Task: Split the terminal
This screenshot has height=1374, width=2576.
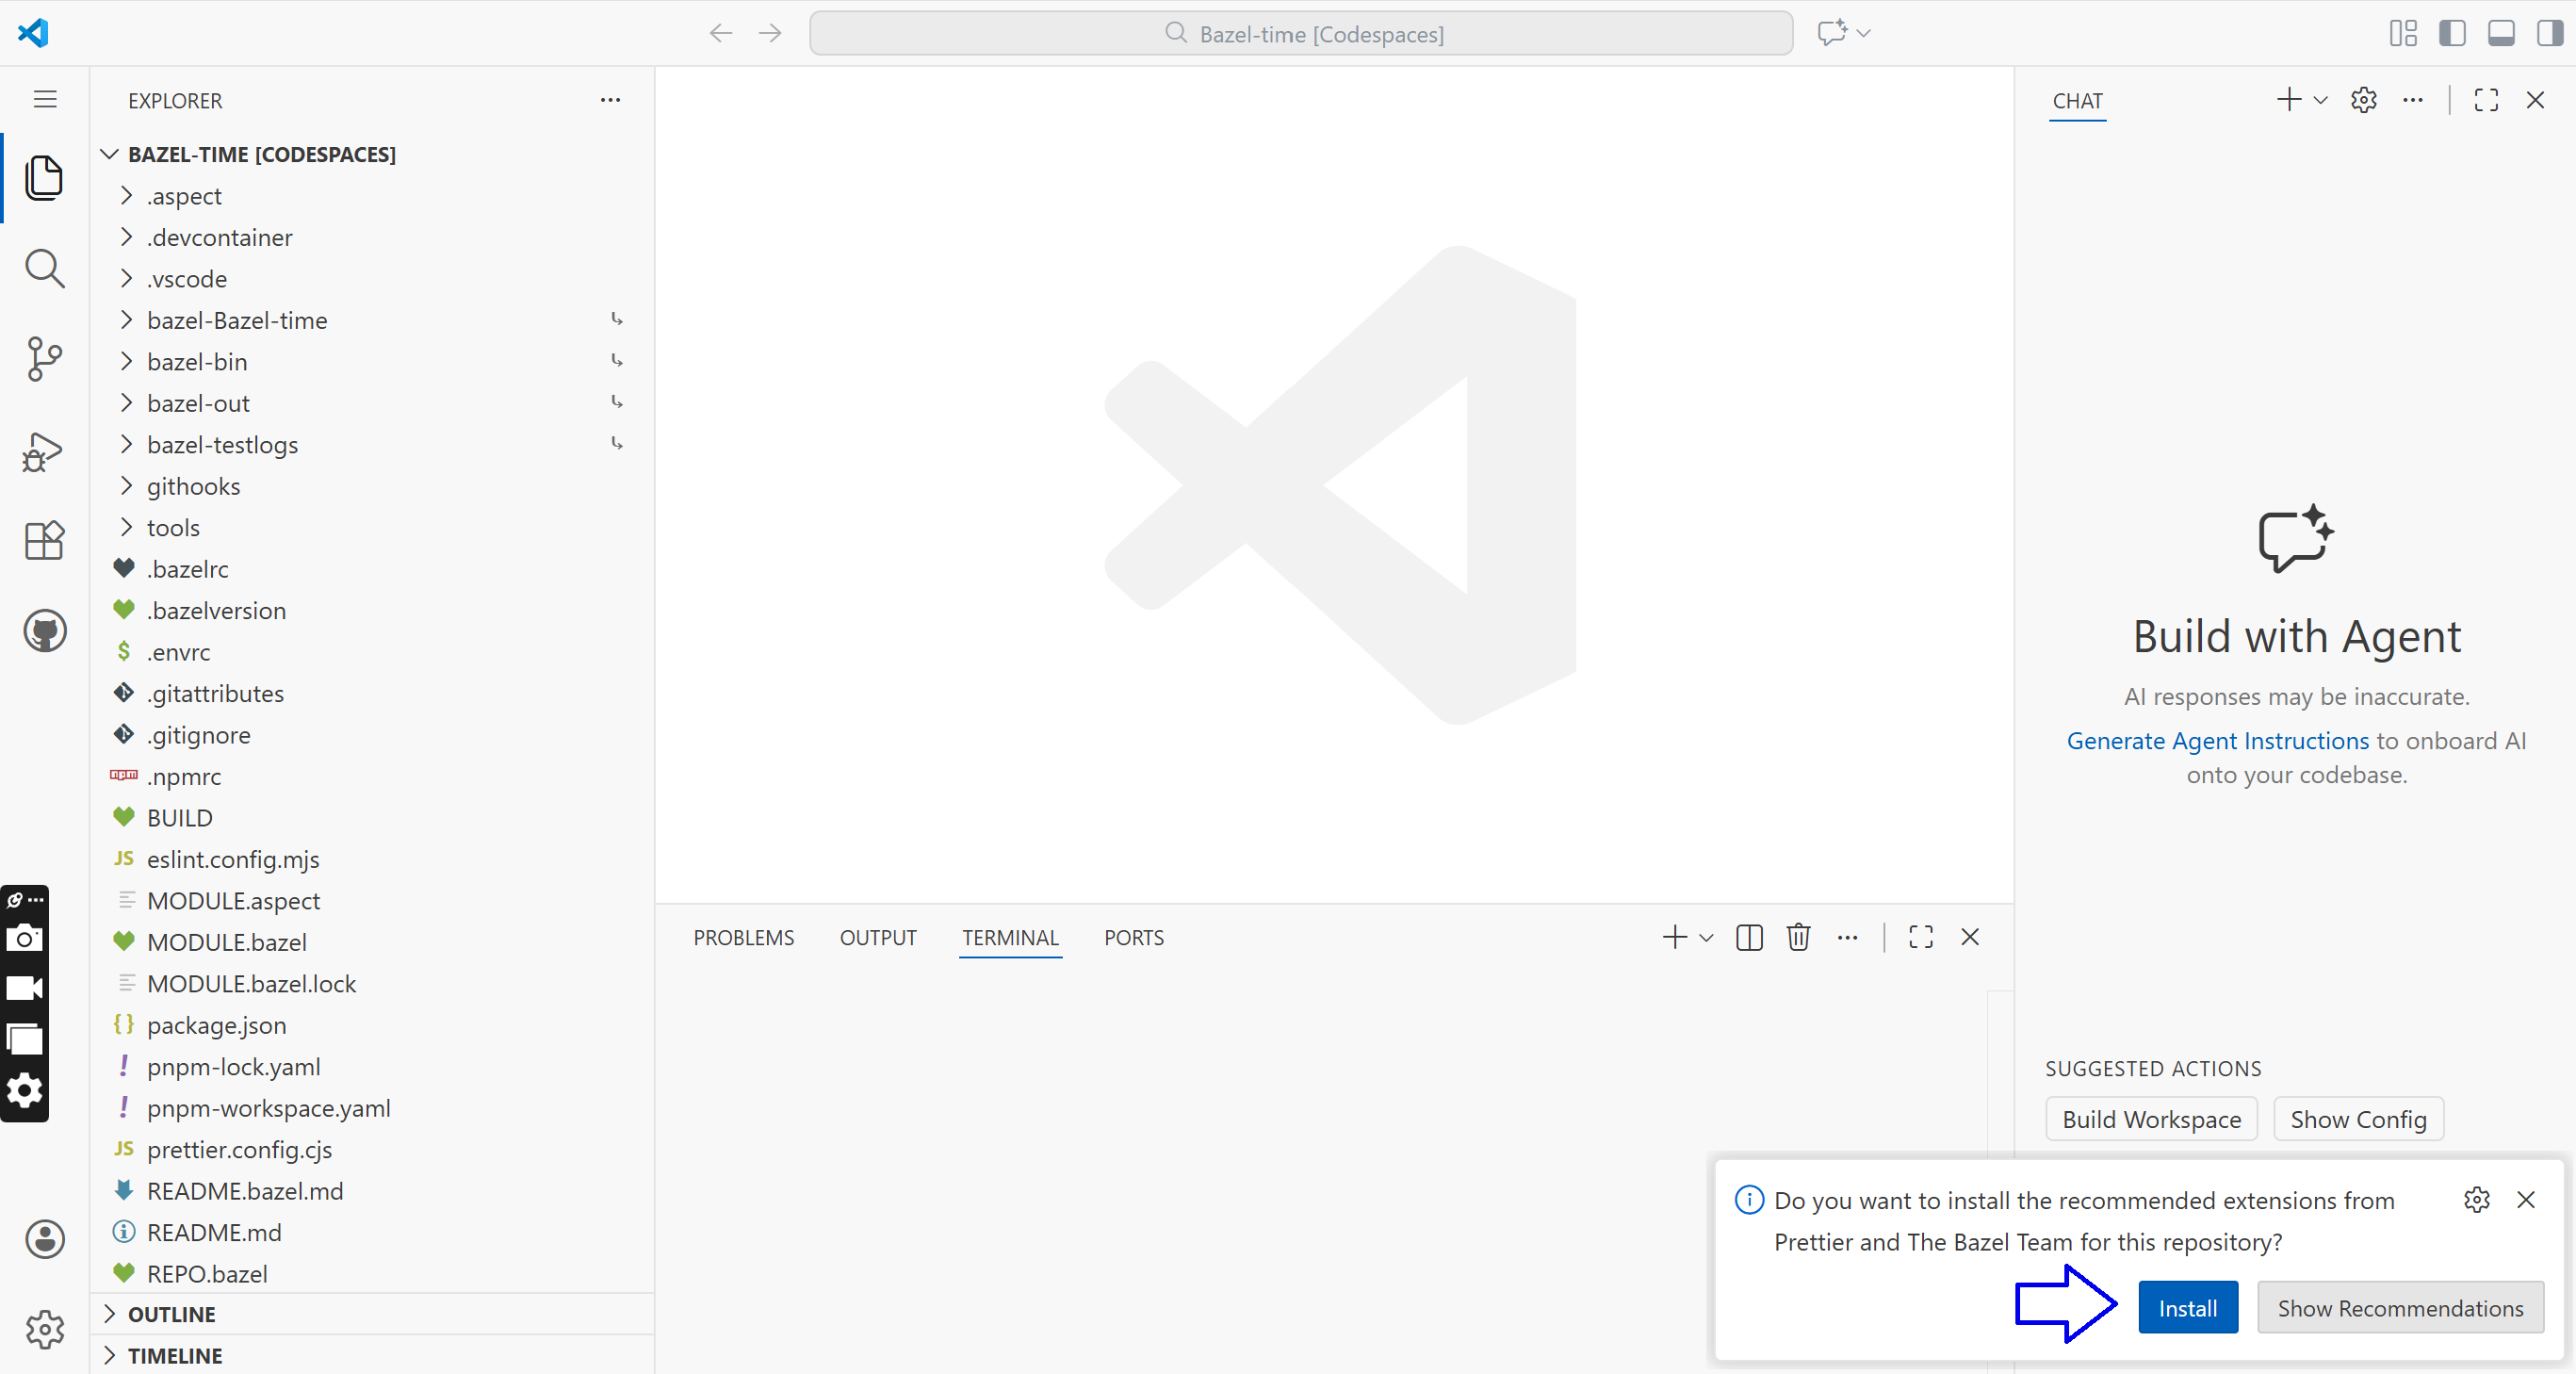Action: (x=1749, y=937)
